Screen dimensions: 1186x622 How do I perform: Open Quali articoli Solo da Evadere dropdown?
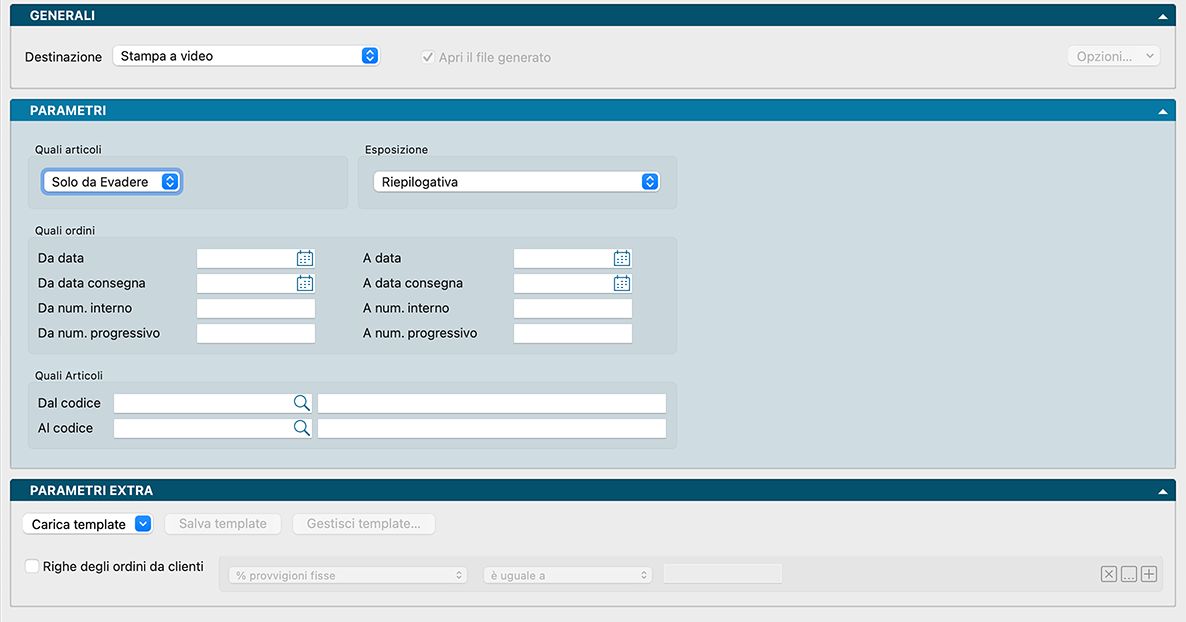click(x=112, y=182)
